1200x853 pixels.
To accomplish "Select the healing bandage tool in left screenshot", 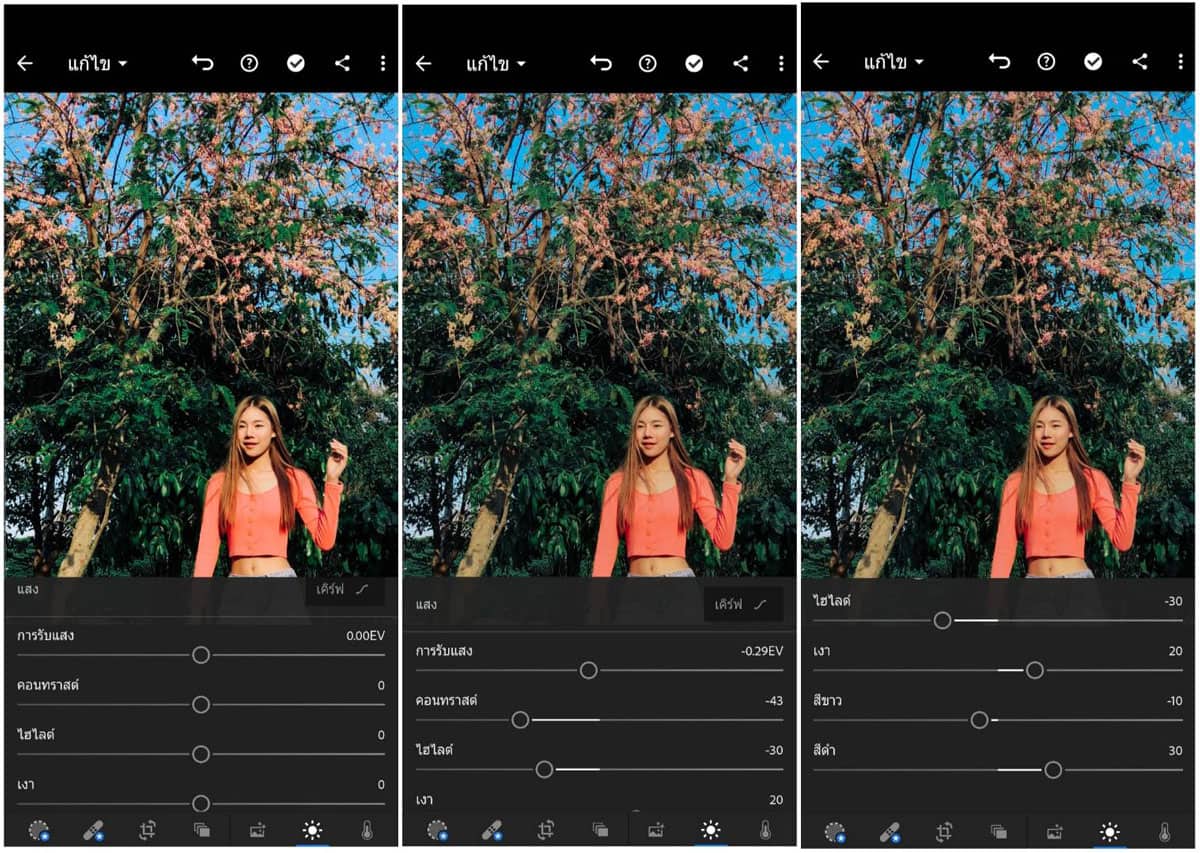I will (x=93, y=829).
